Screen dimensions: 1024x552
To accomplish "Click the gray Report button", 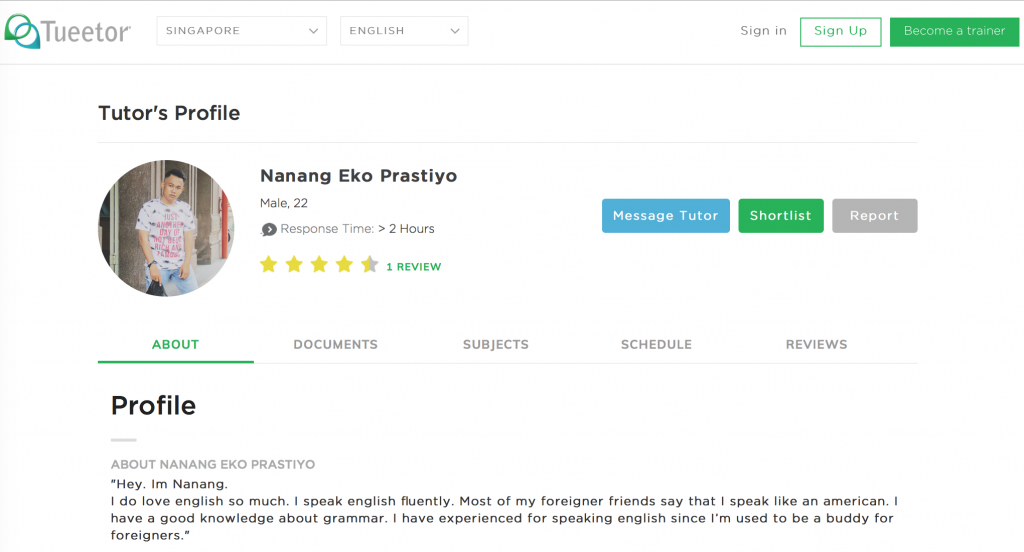I will [874, 216].
